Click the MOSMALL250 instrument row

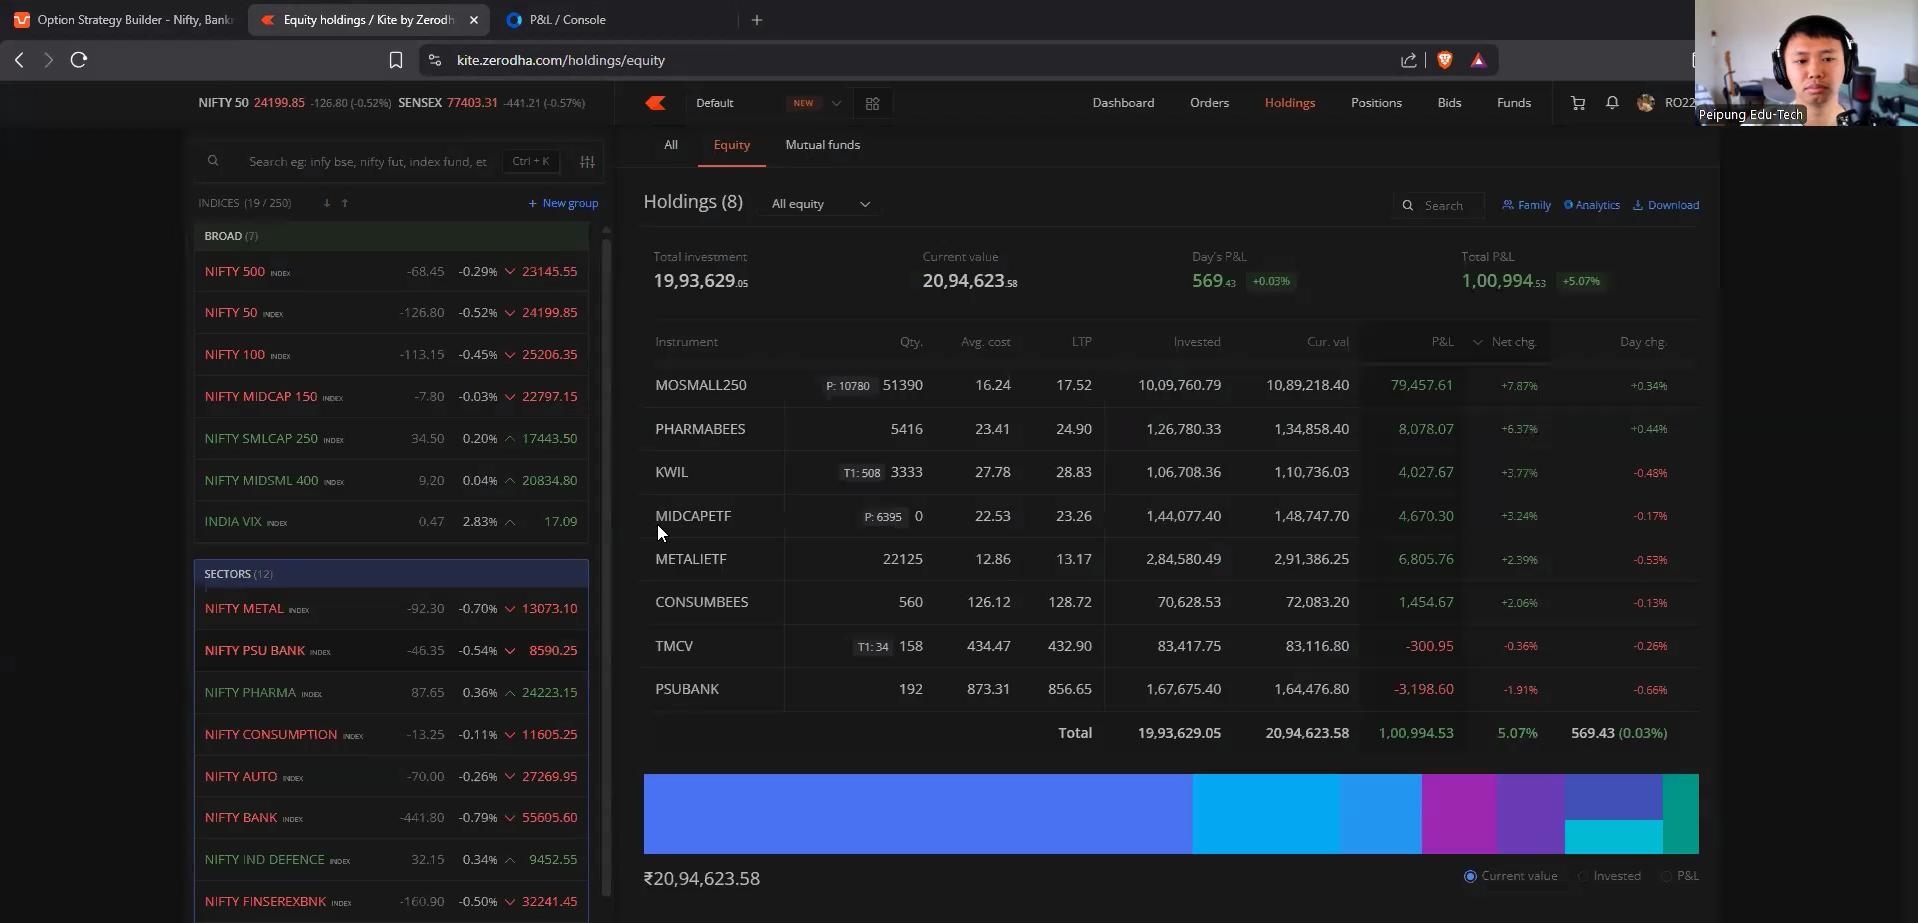[x=1170, y=385]
